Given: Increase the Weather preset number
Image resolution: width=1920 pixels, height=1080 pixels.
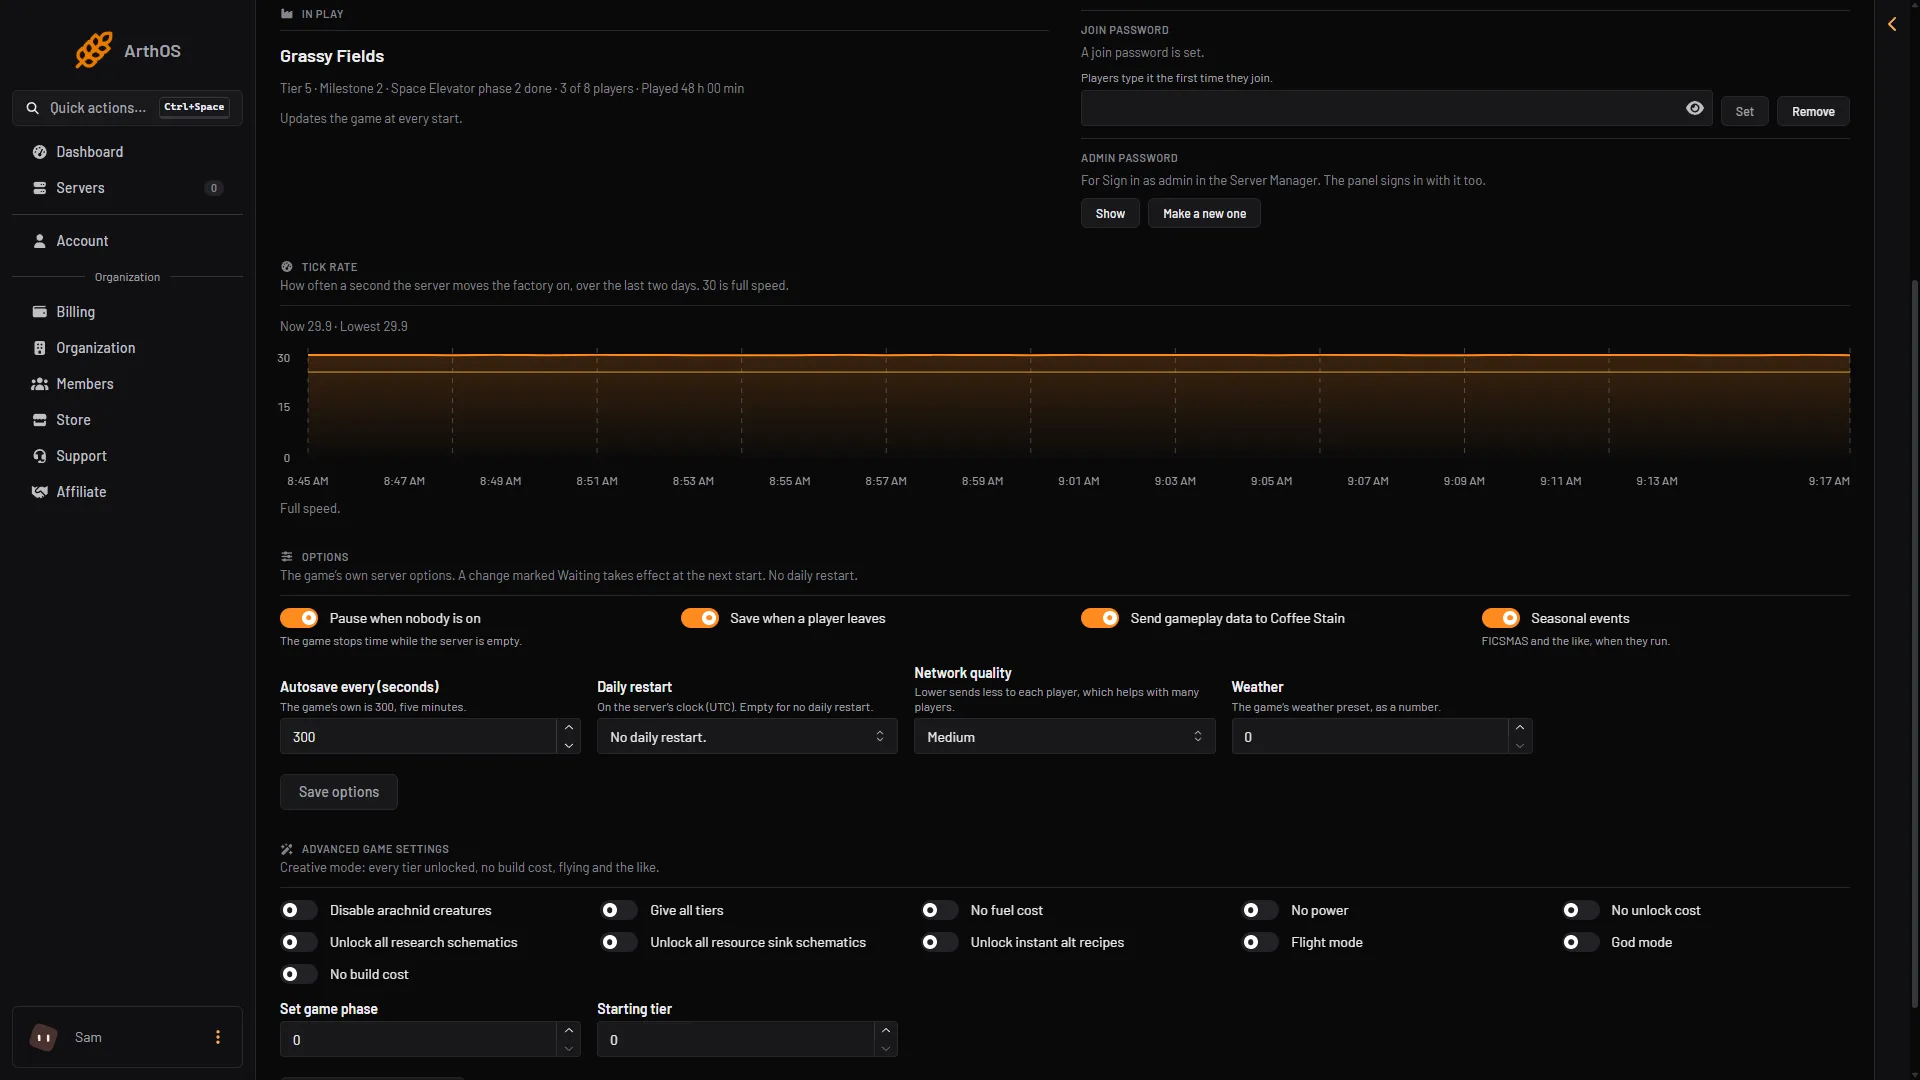Looking at the screenshot, I should coord(1520,727).
